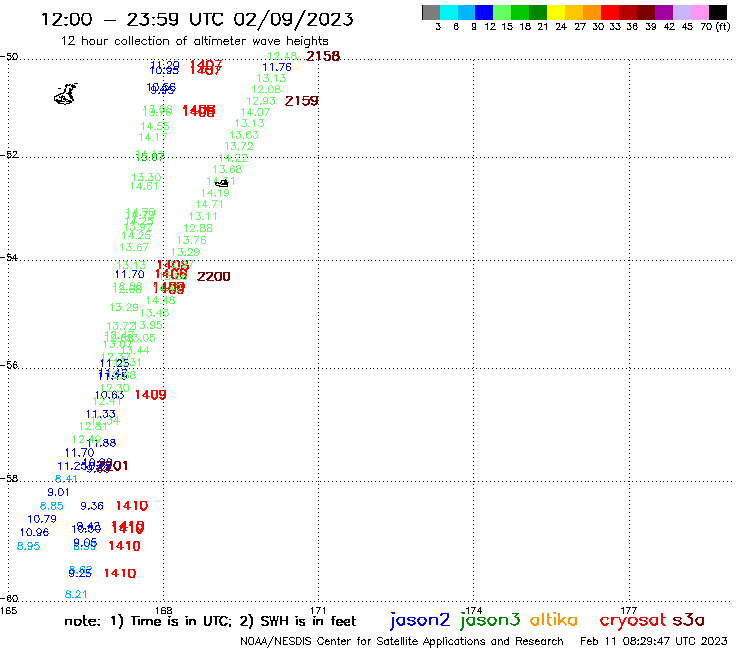Click the jason2 satellite label
The height and width of the screenshot is (650, 740).
(420, 620)
